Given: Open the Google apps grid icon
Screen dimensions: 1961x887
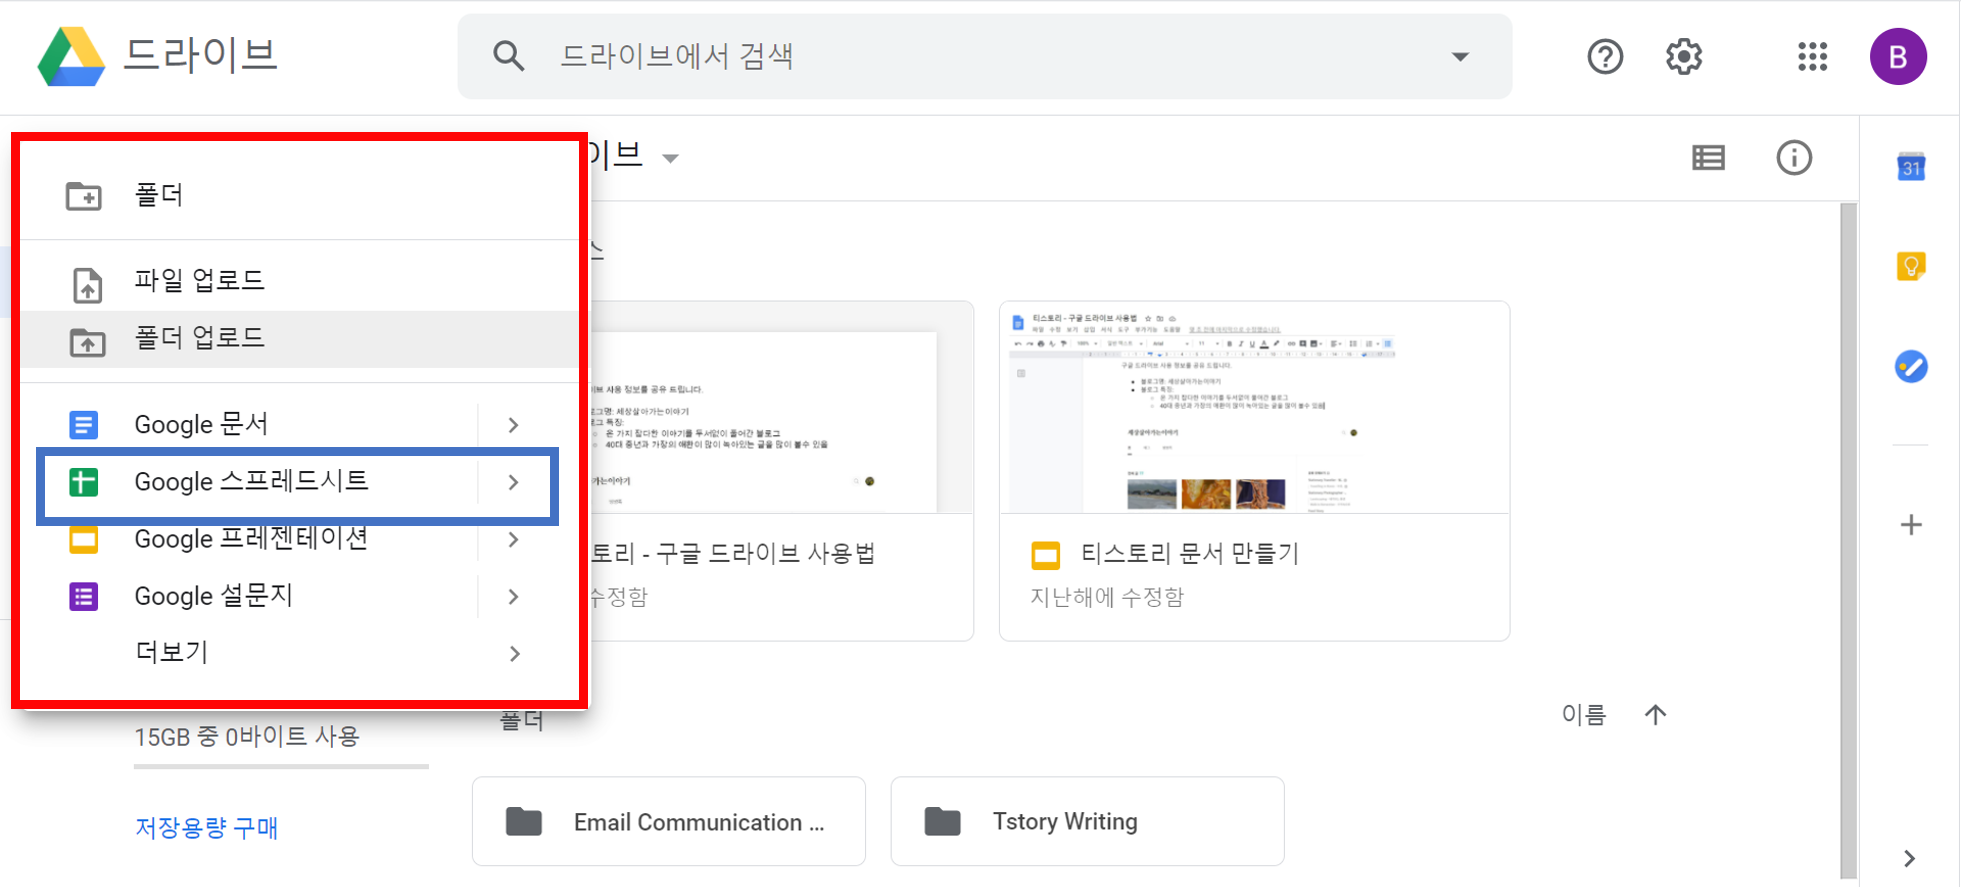Looking at the screenshot, I should coord(1812,56).
